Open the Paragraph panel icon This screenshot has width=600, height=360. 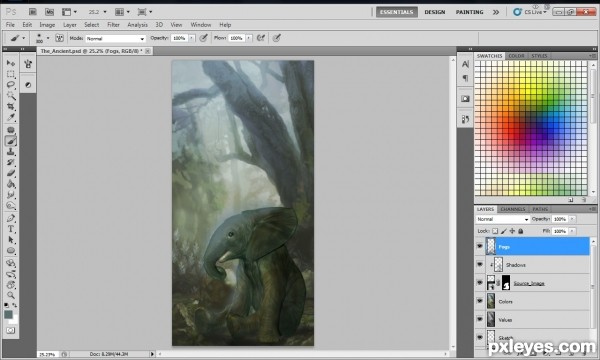tap(465, 78)
